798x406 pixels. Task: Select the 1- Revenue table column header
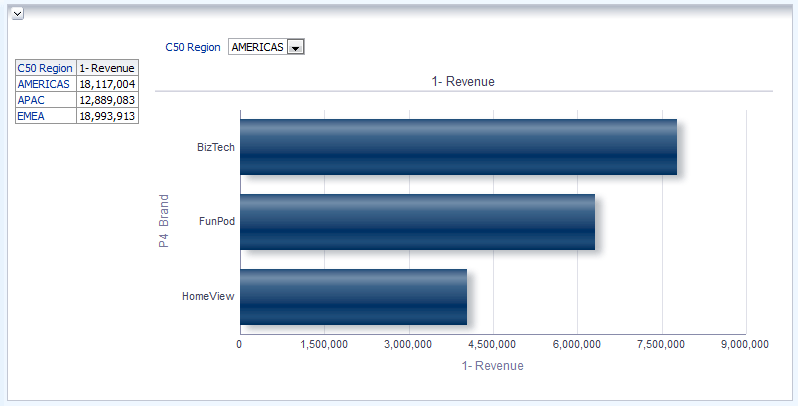(x=107, y=68)
